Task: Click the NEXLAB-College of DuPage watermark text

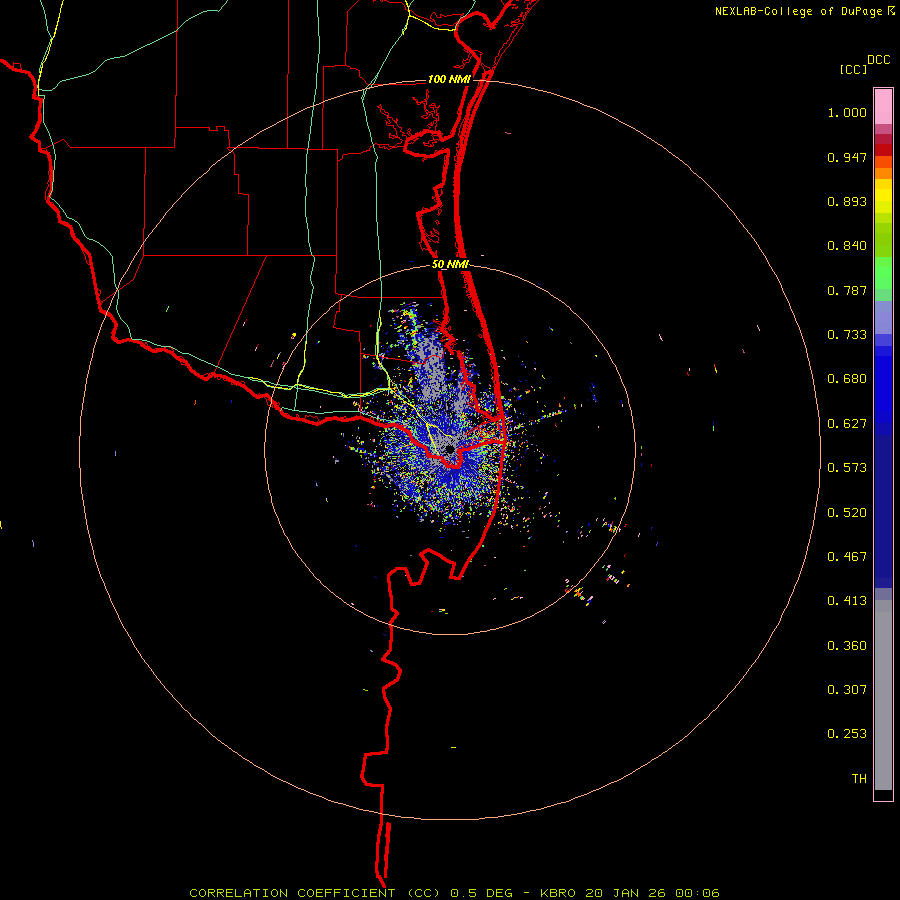Action: tap(798, 11)
